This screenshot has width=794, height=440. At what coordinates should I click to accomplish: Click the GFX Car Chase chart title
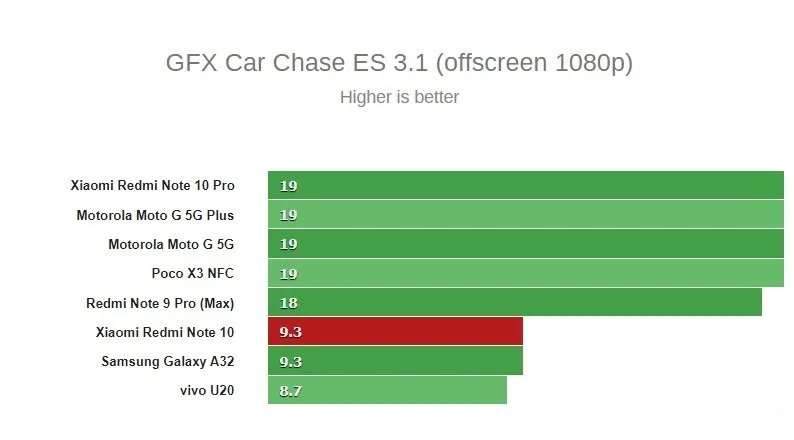(x=399, y=63)
